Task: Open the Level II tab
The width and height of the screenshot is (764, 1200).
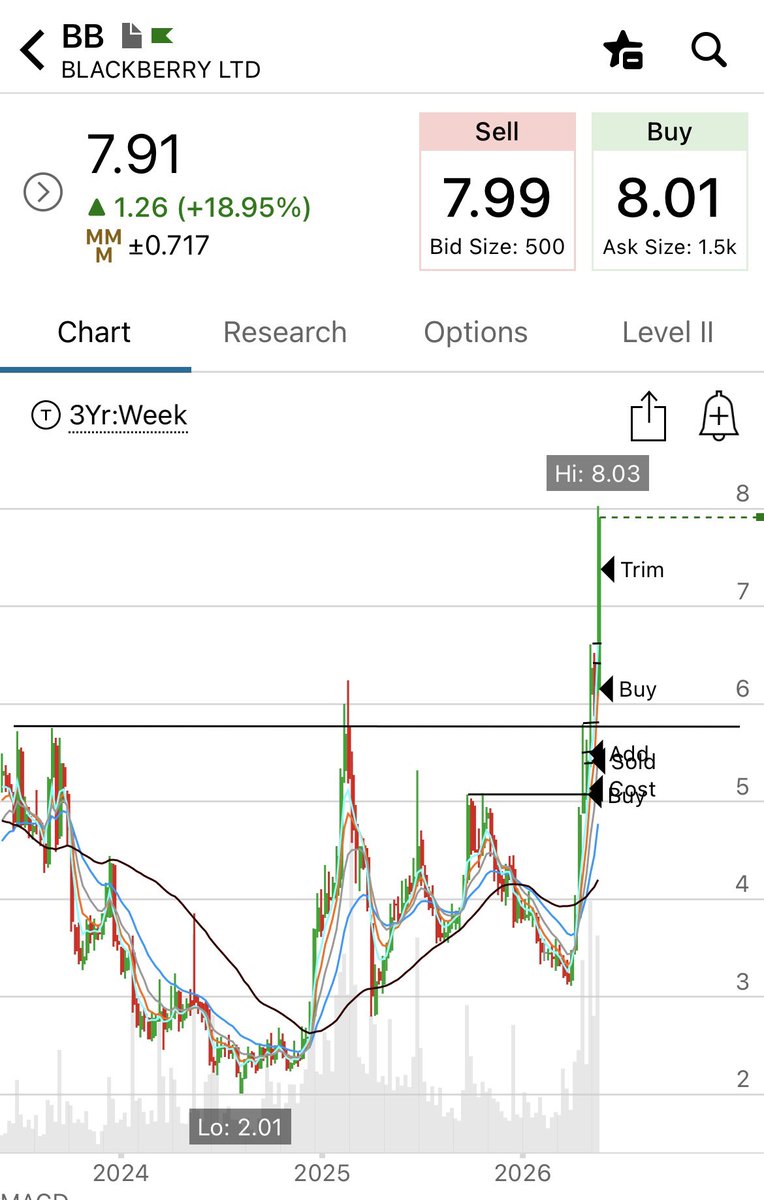Action: (668, 332)
